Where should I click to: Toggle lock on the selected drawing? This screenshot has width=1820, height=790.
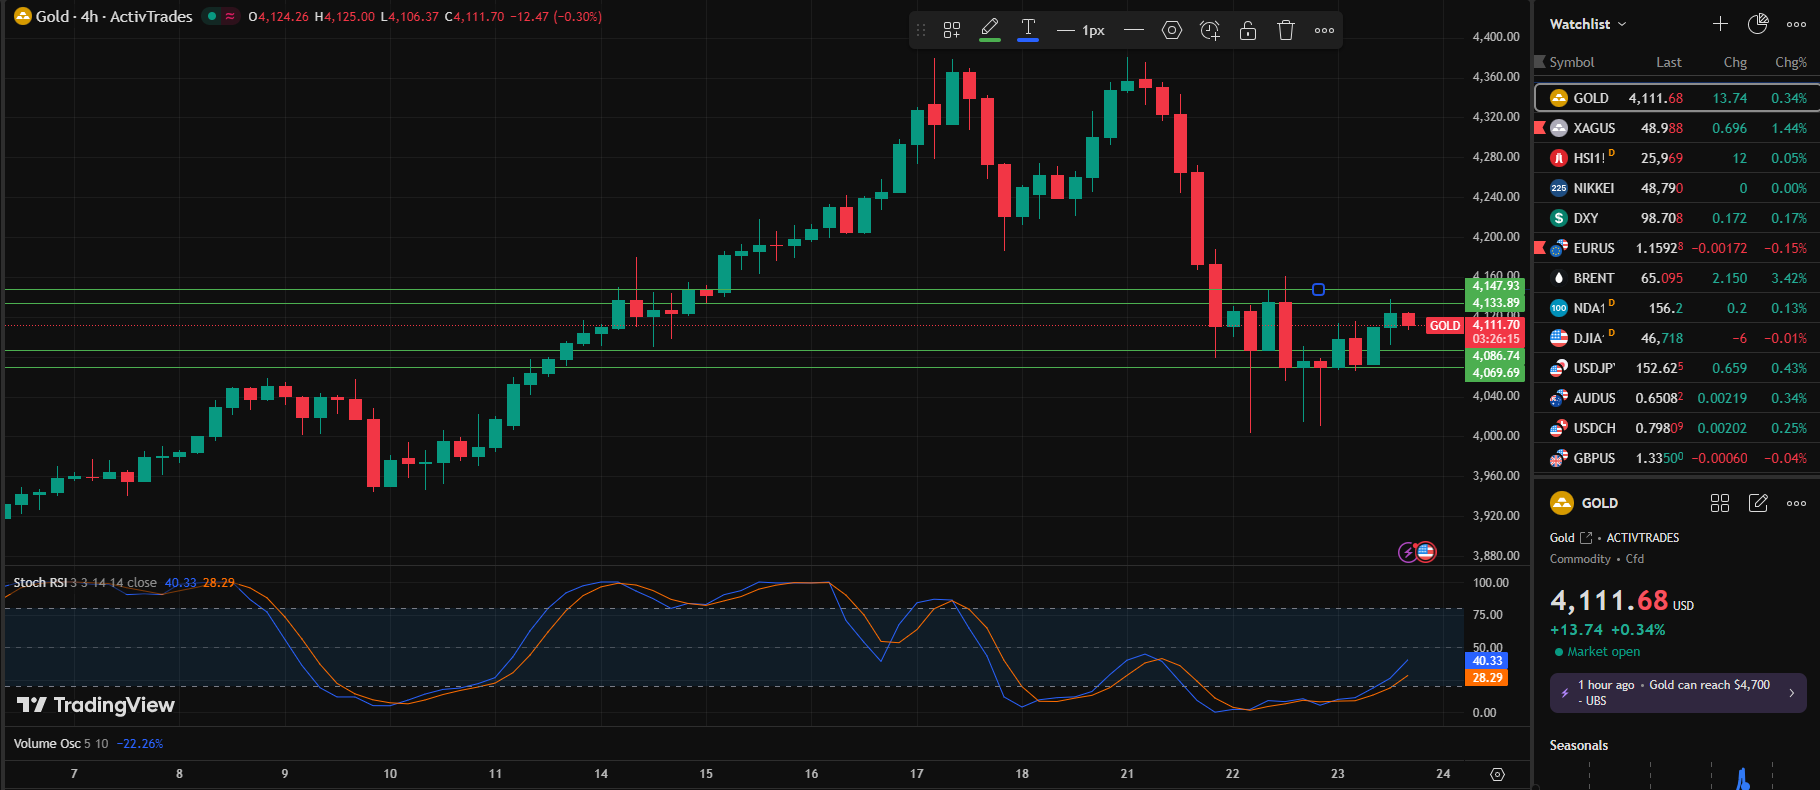coord(1248,30)
